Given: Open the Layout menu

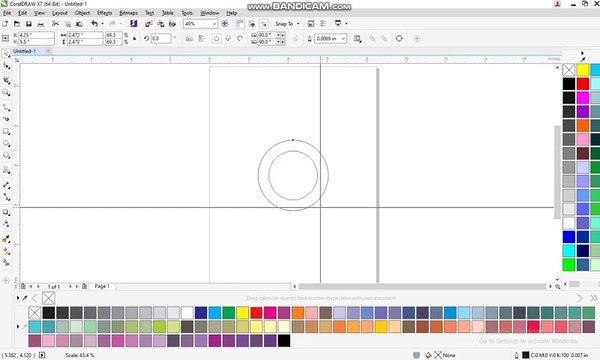Looking at the screenshot, I should tap(60, 13).
